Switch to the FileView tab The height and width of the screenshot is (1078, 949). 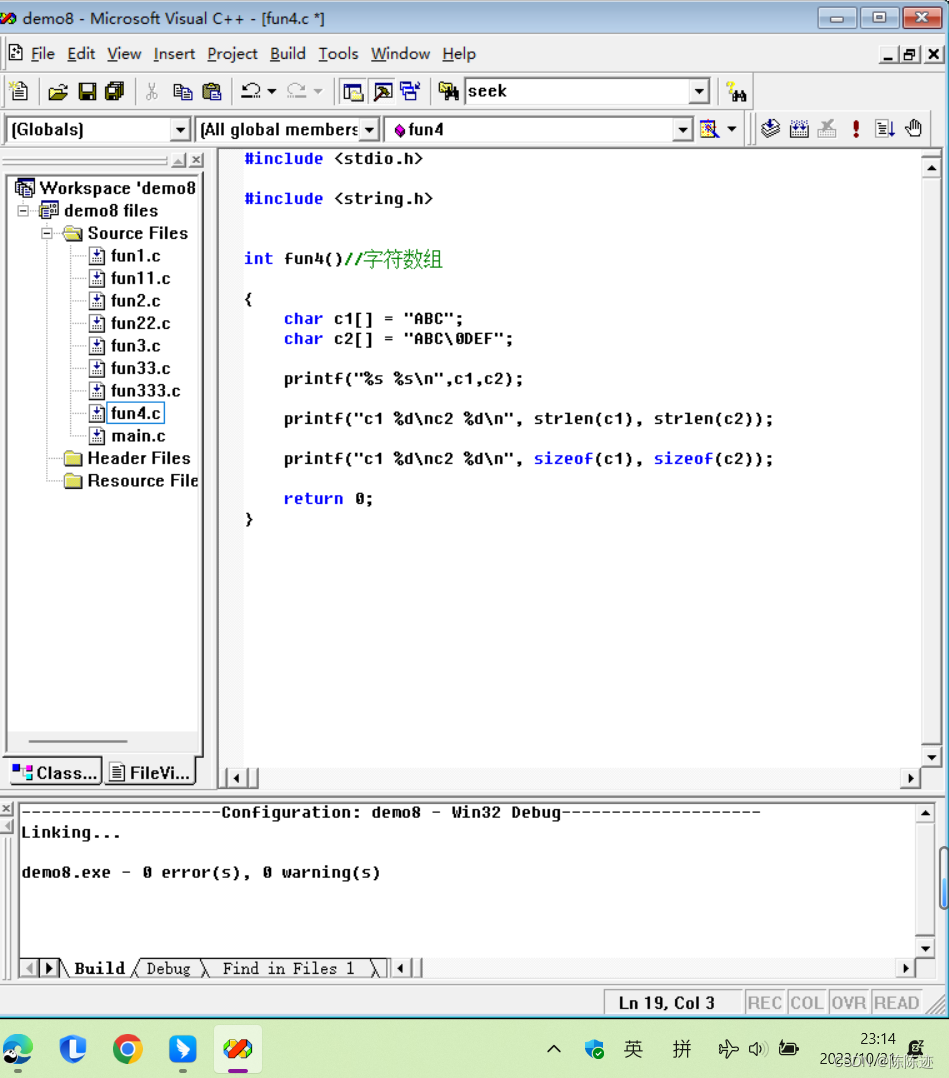pyautogui.click(x=150, y=773)
